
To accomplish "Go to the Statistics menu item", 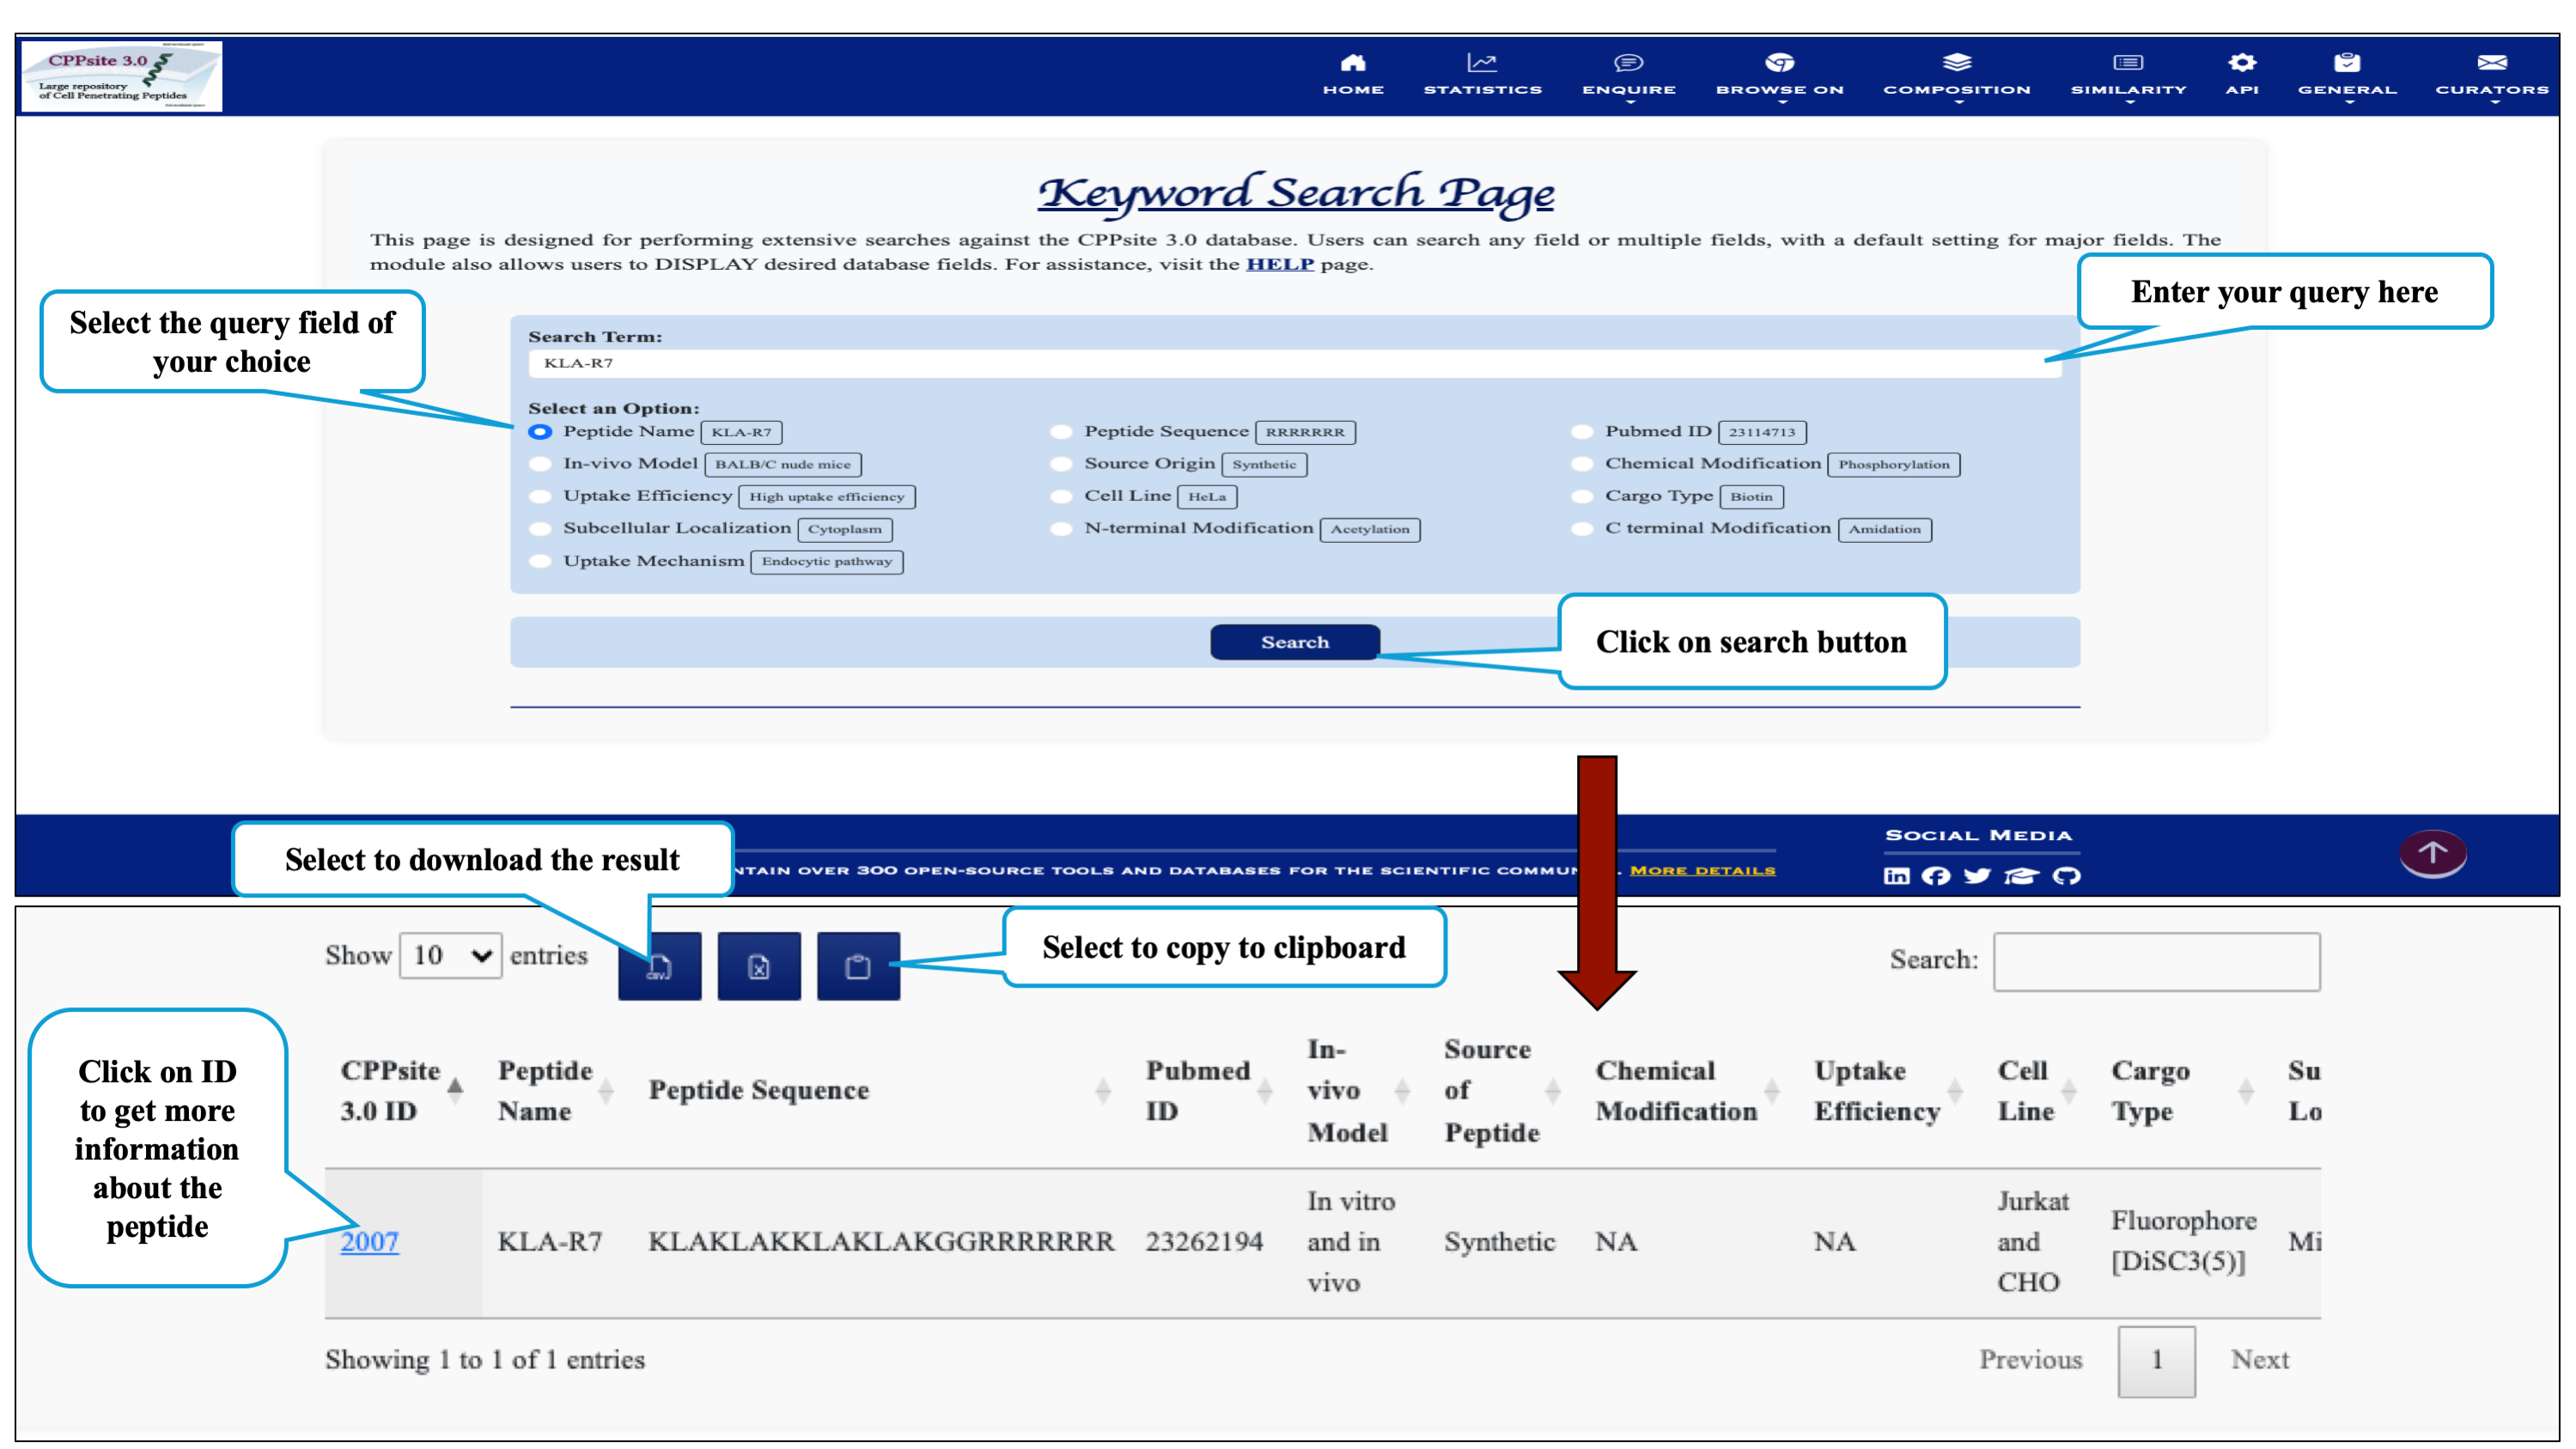I will [1482, 76].
